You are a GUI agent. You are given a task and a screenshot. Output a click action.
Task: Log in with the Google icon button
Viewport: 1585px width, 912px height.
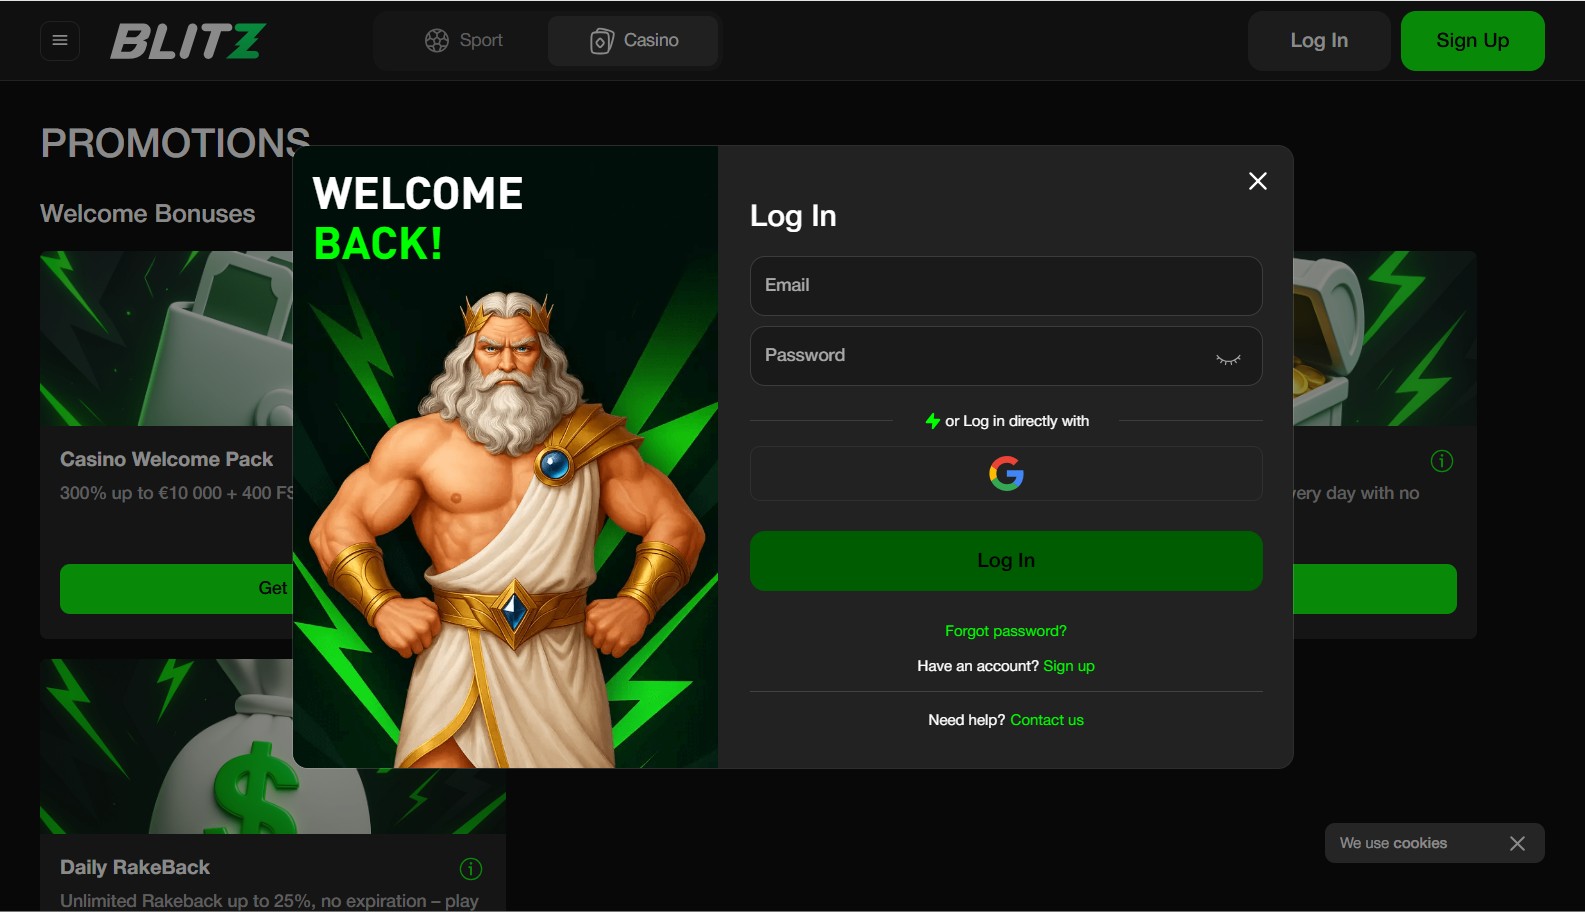pos(1006,473)
